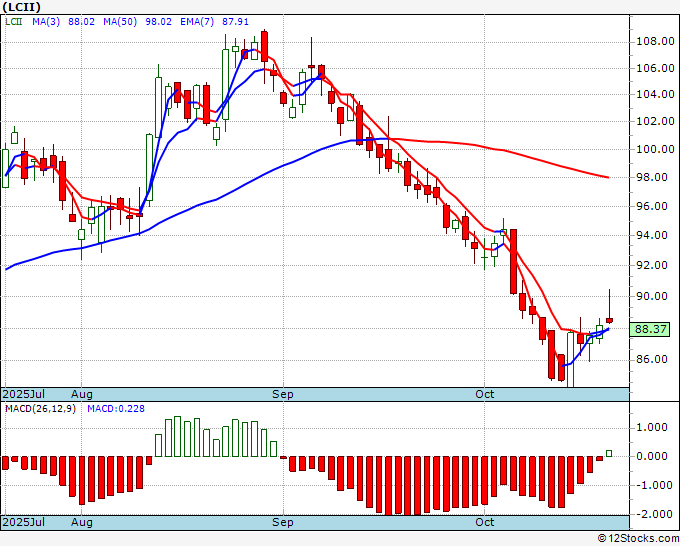
Task: Click the current price tag 88.37
Action: (651, 329)
